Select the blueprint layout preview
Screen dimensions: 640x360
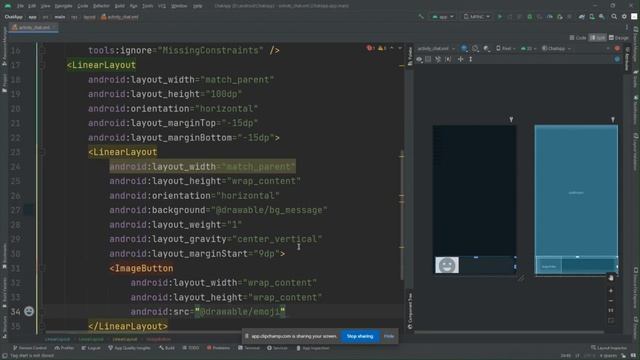coord(576,200)
